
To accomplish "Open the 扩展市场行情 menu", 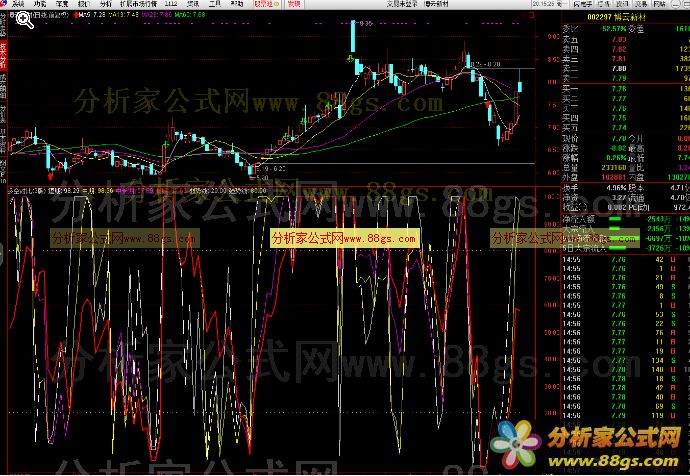I will click(139, 4).
